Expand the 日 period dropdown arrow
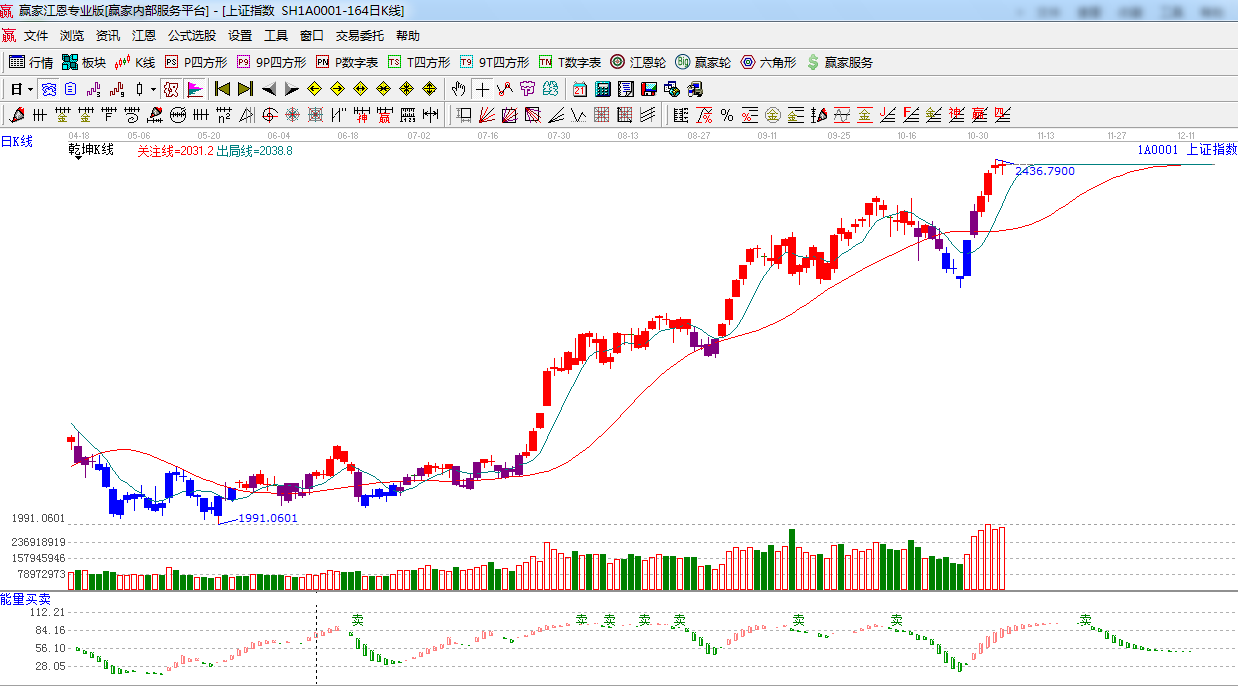Viewport: 1238px width, 686px height. pyautogui.click(x=30, y=89)
